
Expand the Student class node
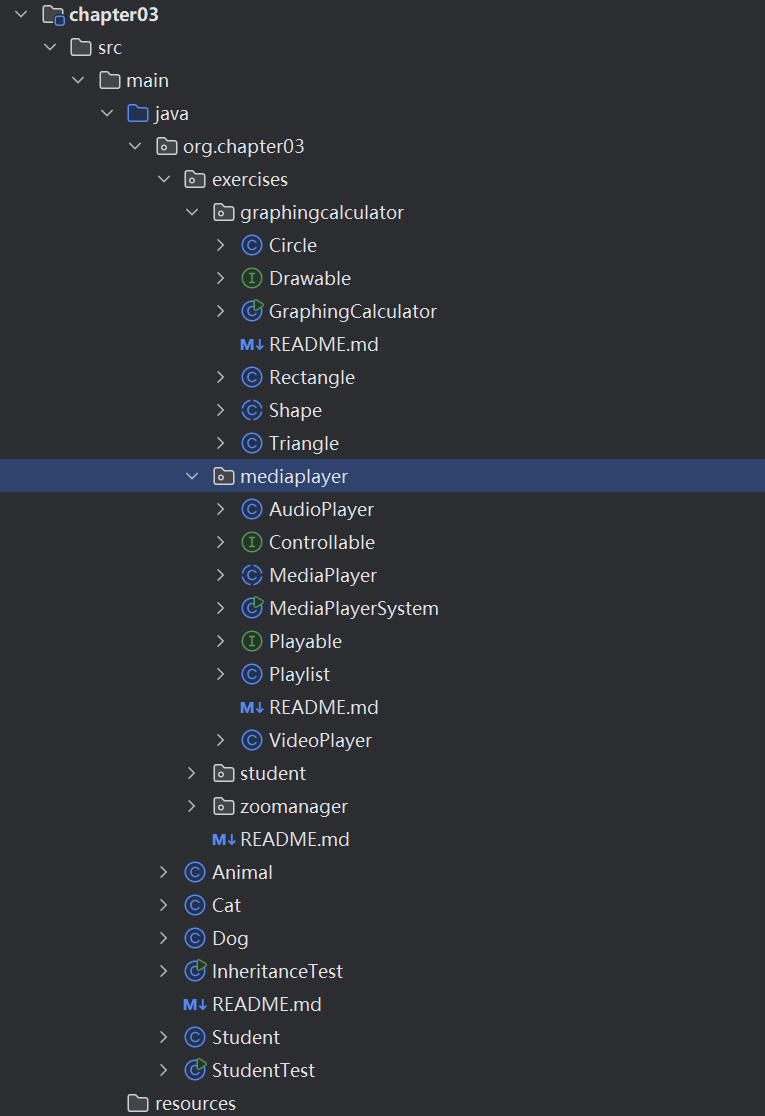[x=164, y=1037]
